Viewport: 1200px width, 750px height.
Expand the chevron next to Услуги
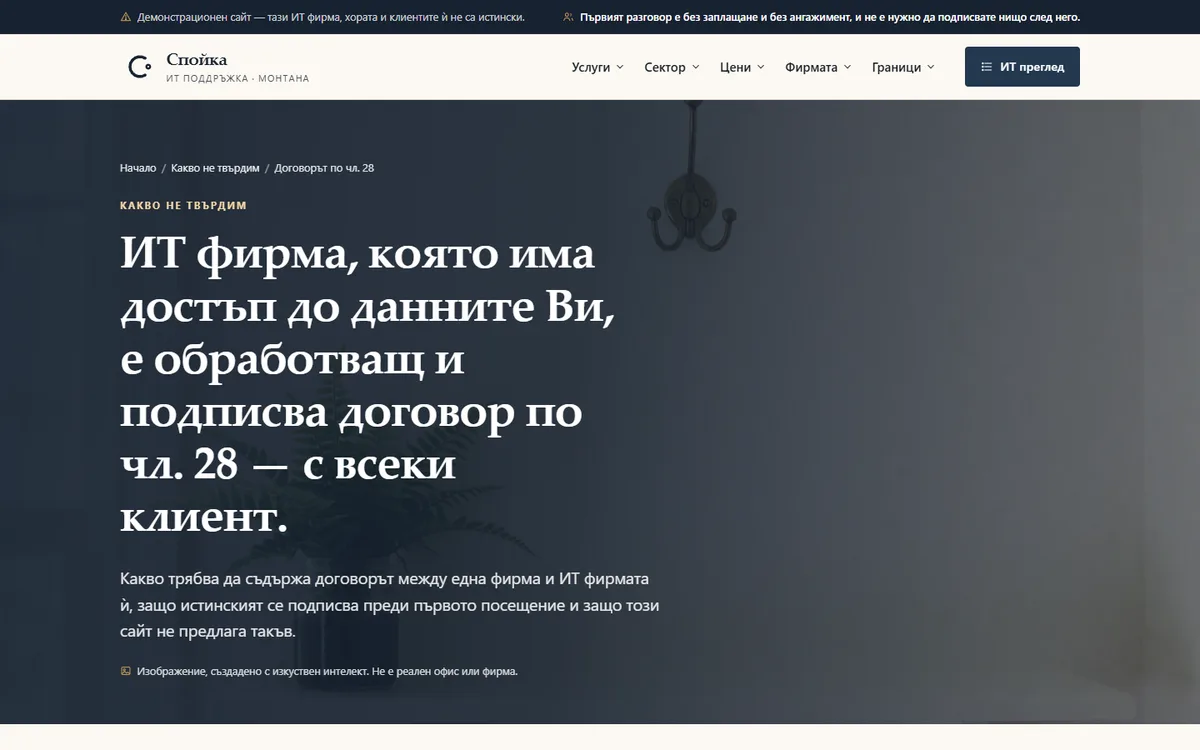pos(620,67)
